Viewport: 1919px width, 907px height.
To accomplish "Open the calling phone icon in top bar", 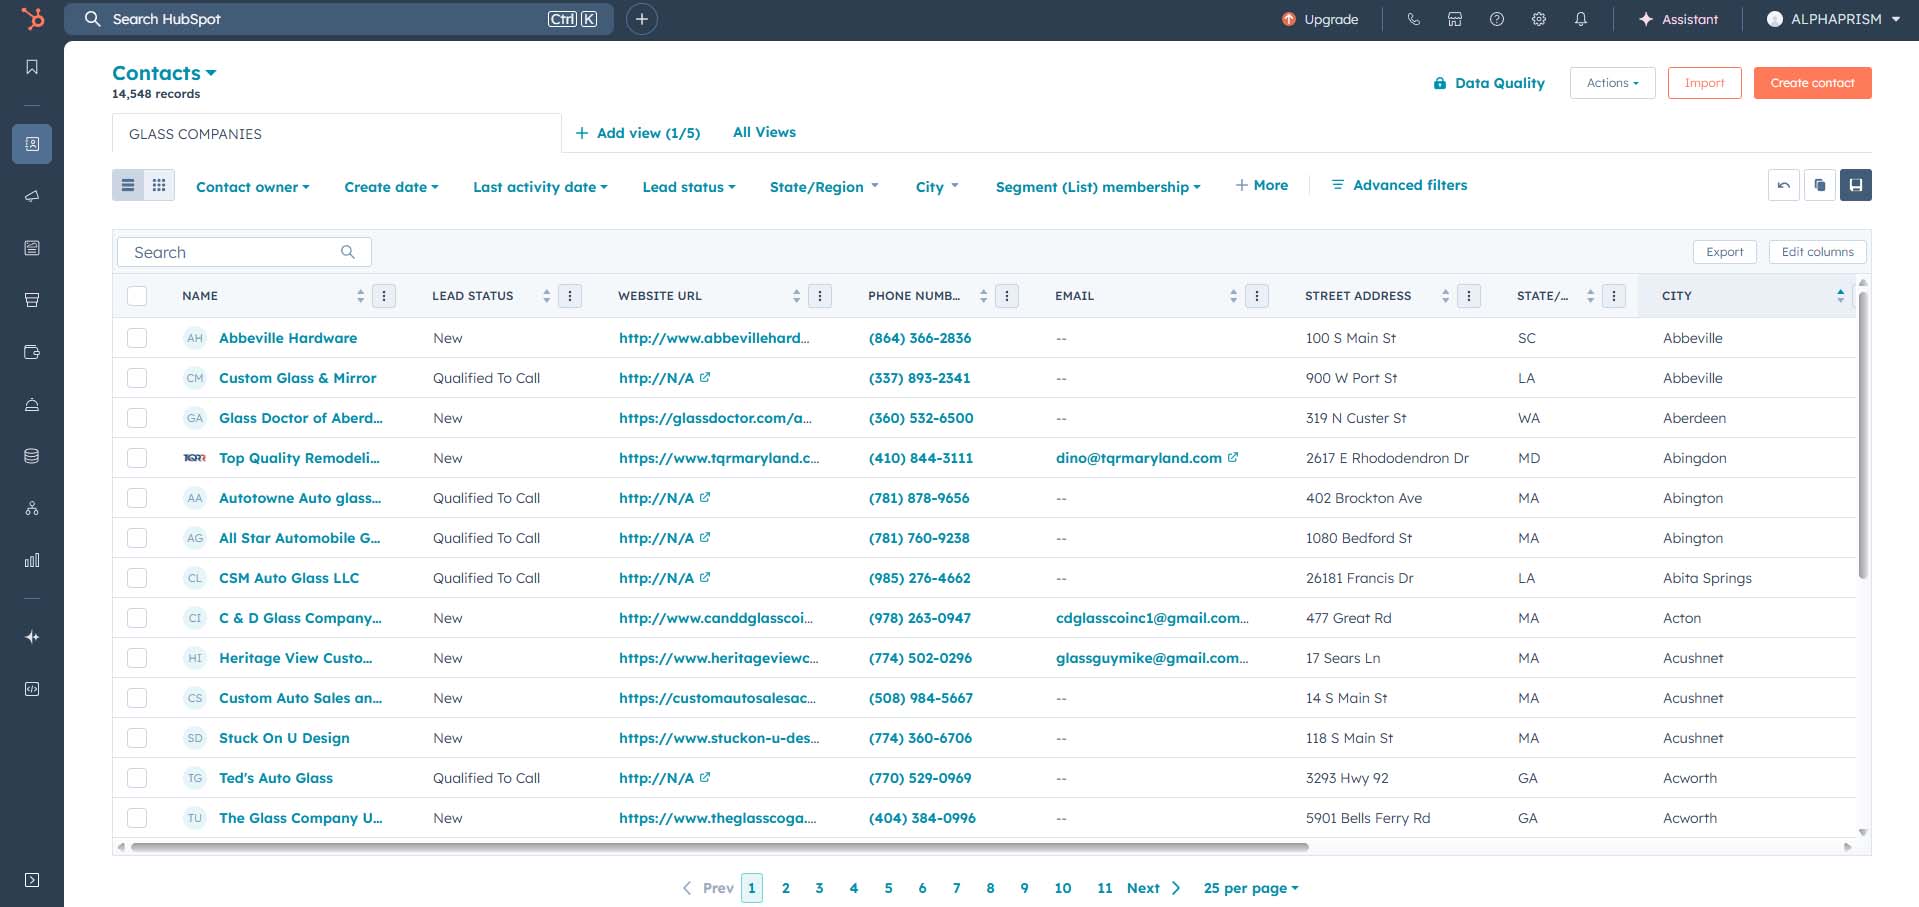I will tap(1413, 19).
